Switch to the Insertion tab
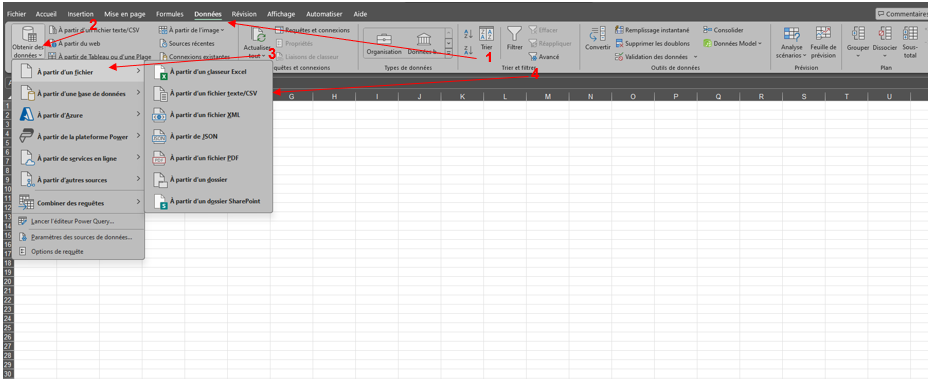Screen dimensions: 928x382 (x=80, y=14)
